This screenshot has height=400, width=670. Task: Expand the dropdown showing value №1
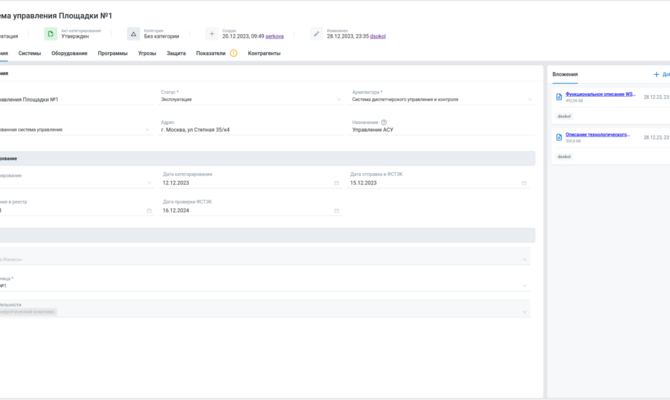pos(525,286)
